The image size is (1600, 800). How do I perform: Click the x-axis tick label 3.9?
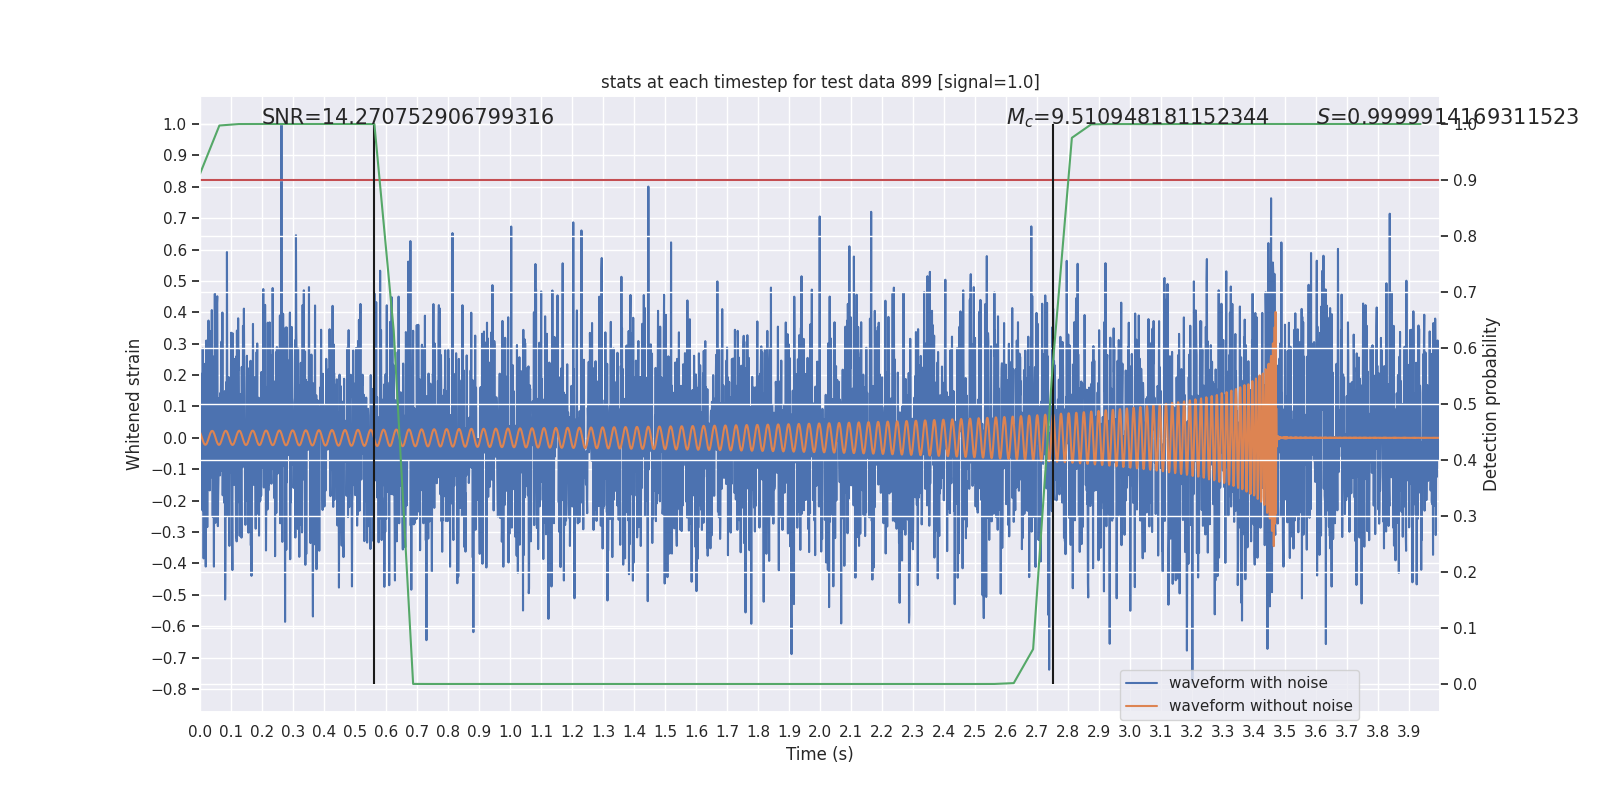1408,732
